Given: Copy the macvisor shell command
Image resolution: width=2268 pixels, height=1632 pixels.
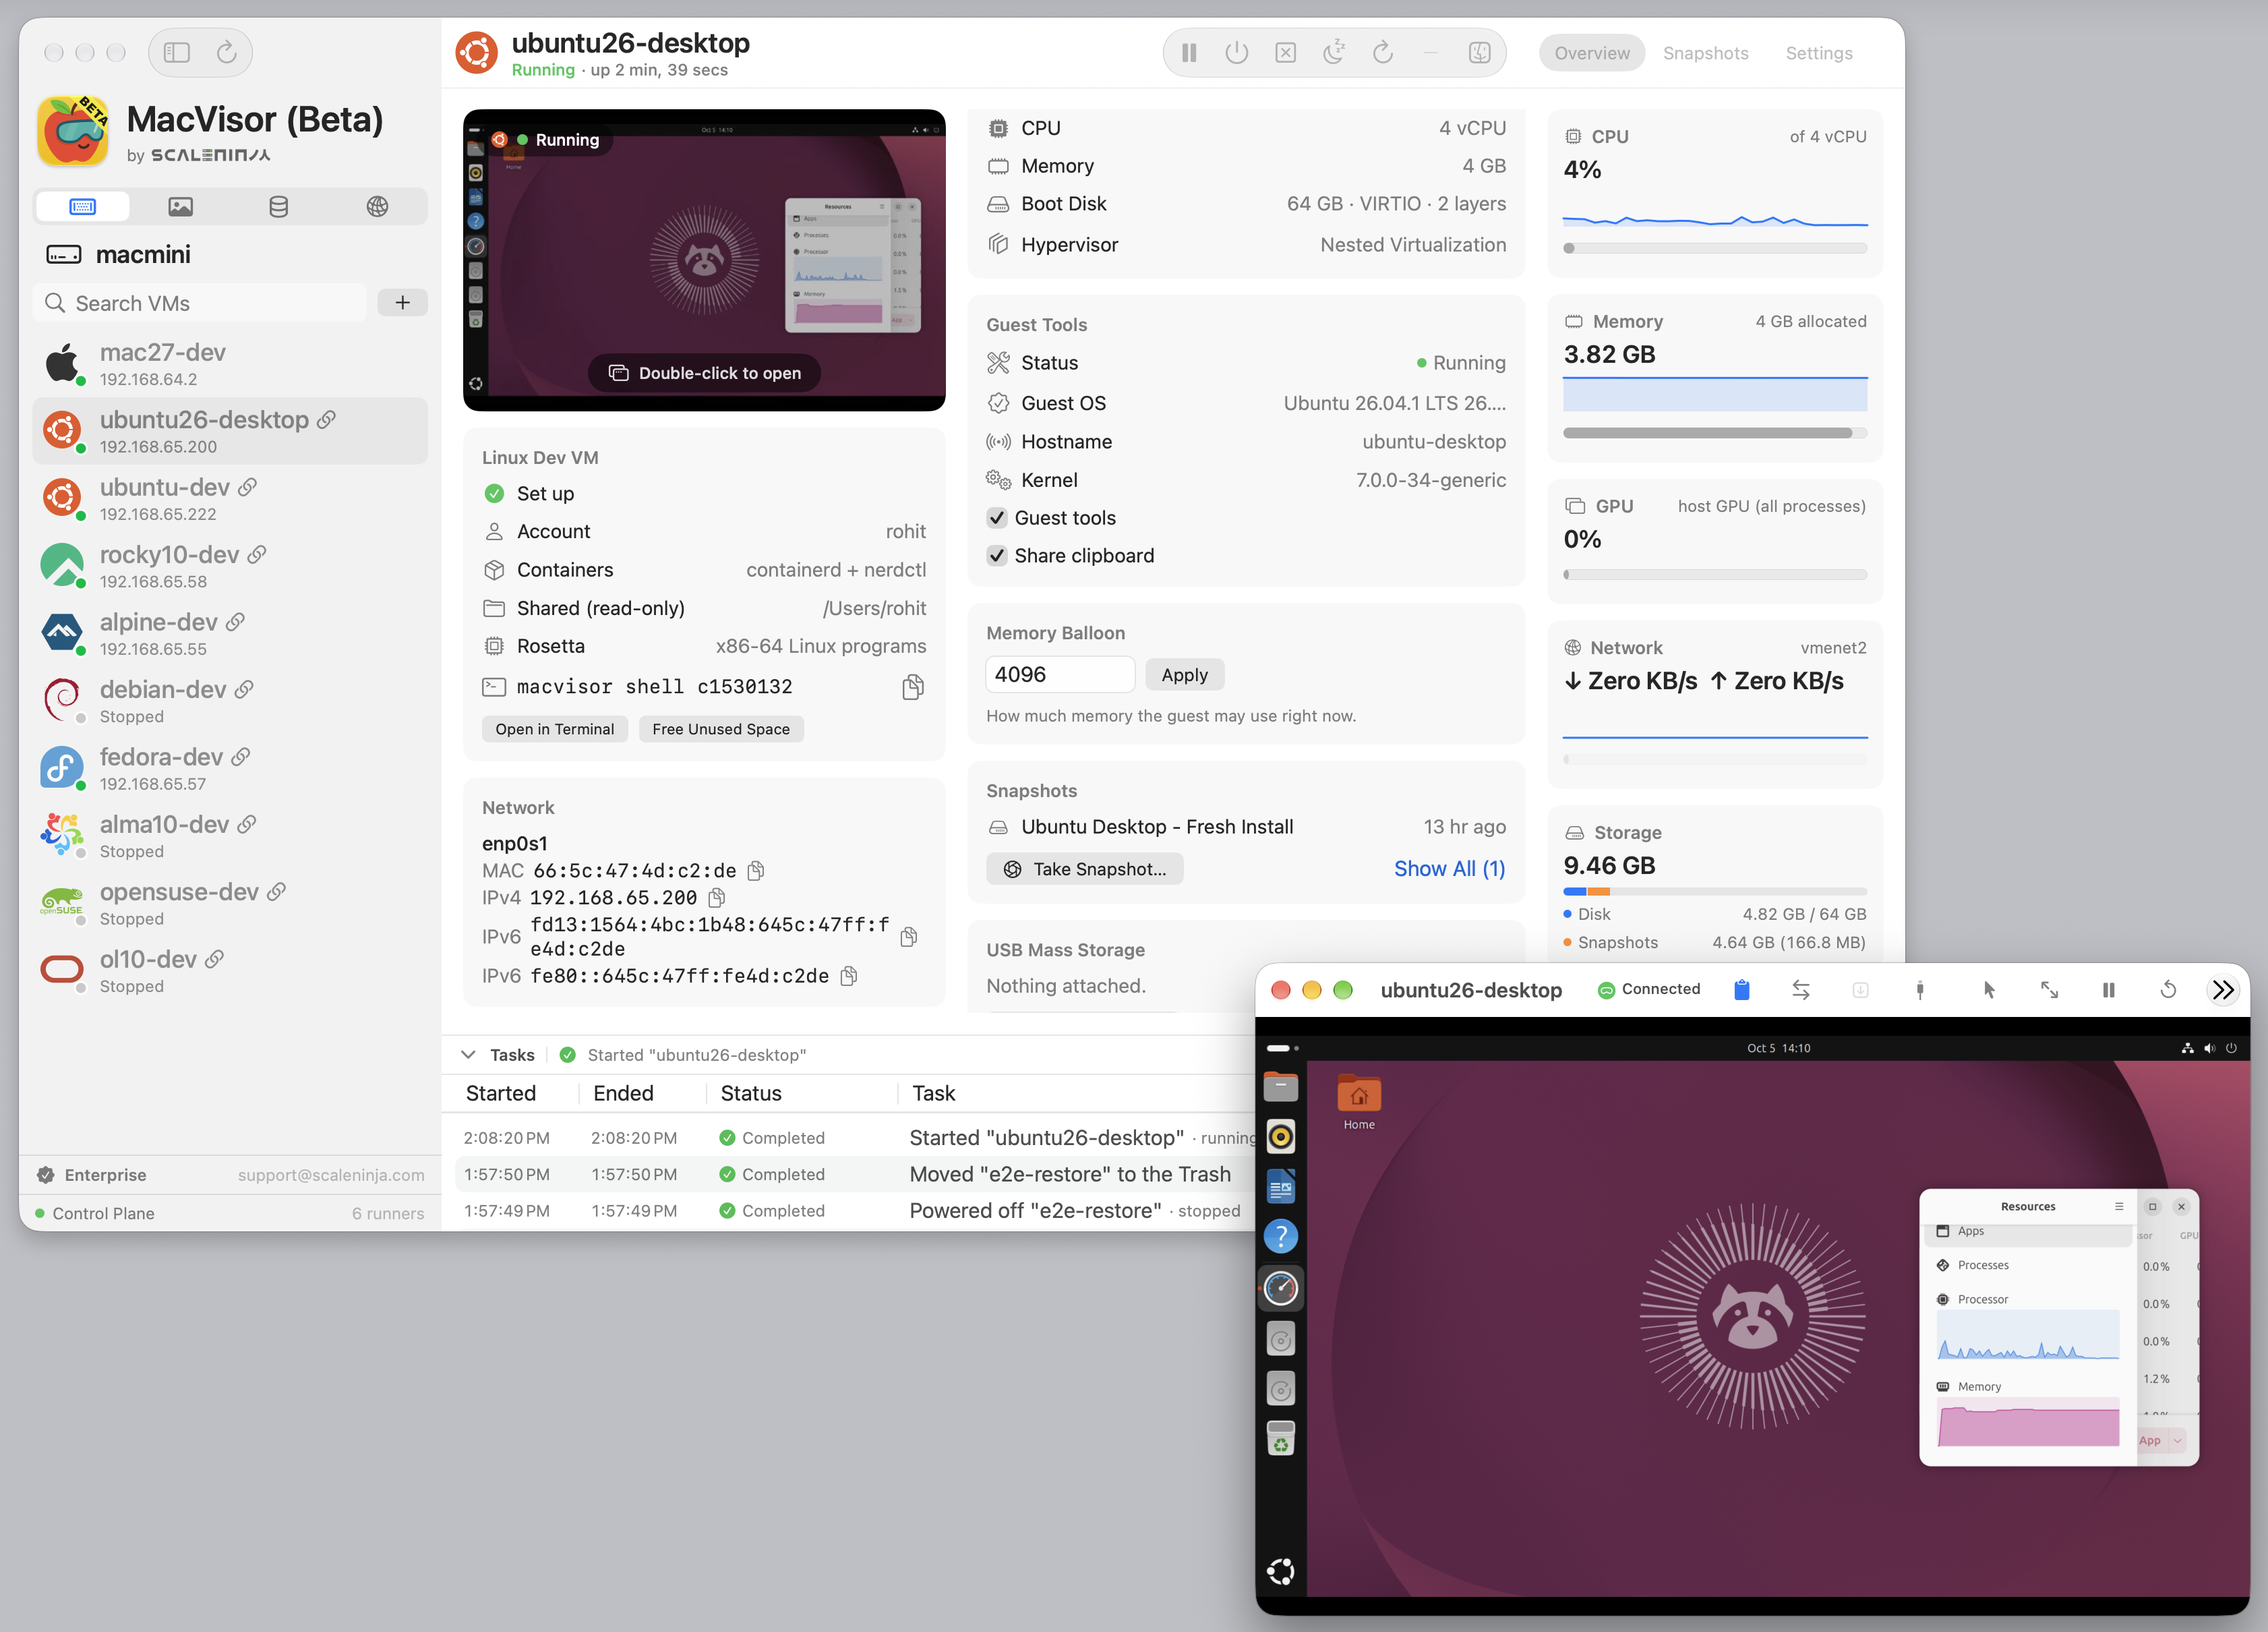Looking at the screenshot, I should pyautogui.click(x=912, y=687).
